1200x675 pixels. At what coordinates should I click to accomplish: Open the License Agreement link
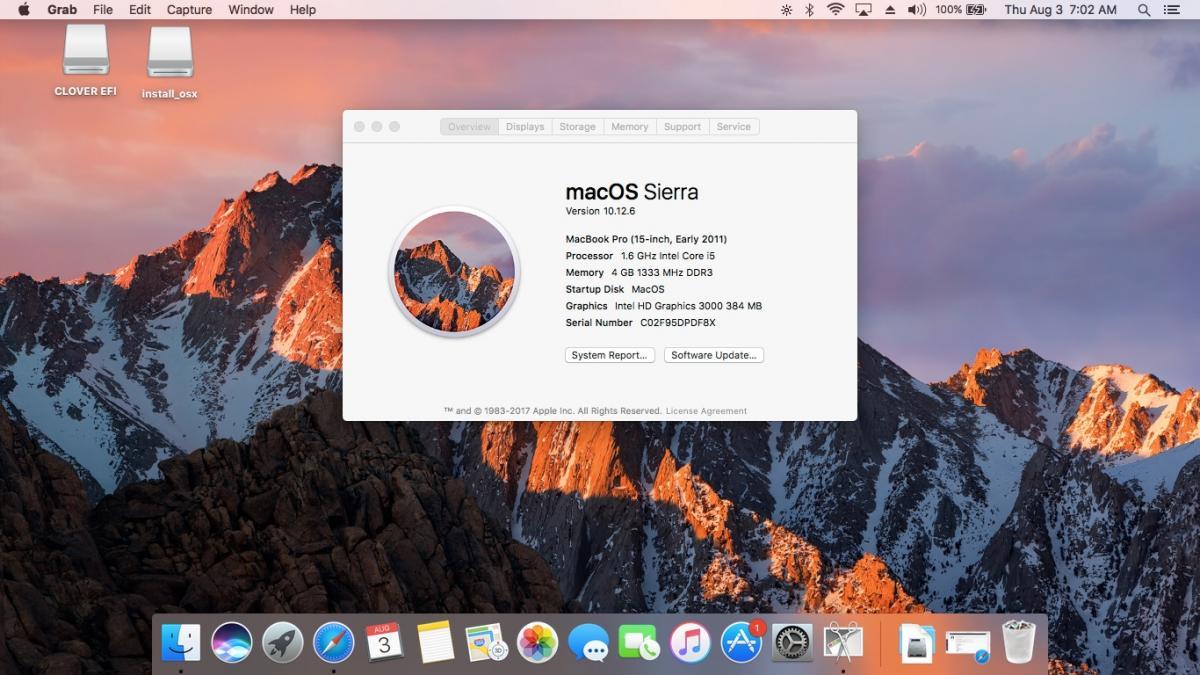click(706, 411)
